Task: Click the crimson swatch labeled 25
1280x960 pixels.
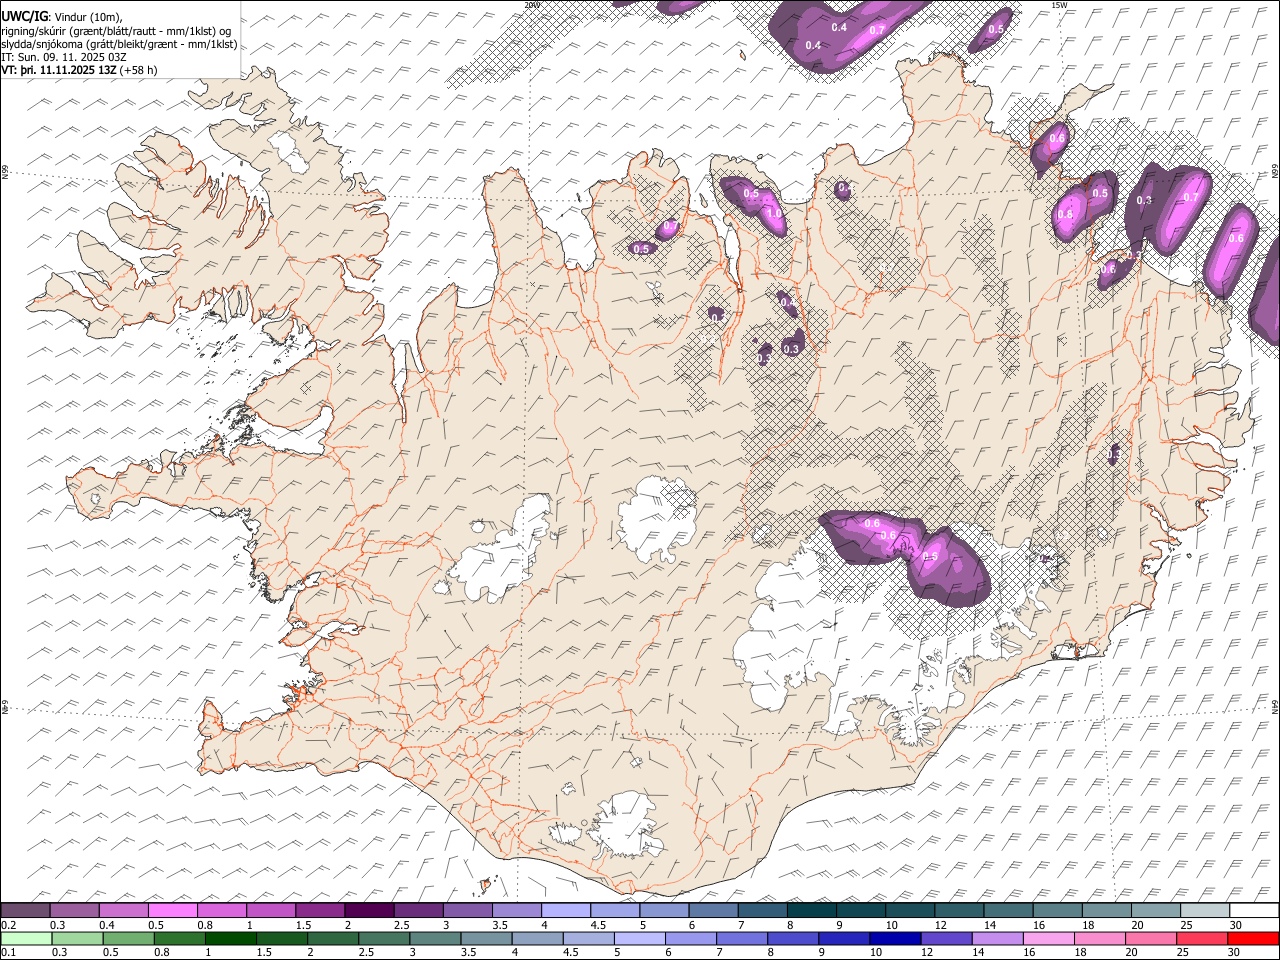Action: 1201,938
